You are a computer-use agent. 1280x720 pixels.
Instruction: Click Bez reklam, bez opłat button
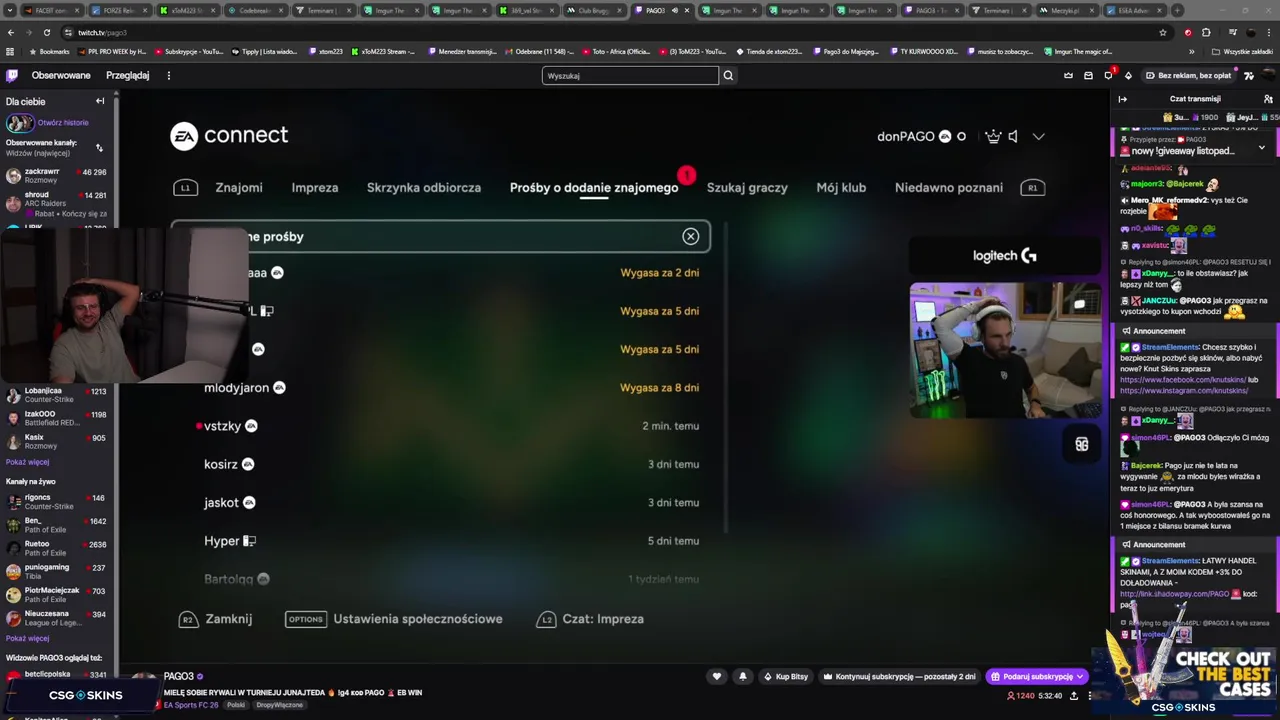coord(1188,75)
